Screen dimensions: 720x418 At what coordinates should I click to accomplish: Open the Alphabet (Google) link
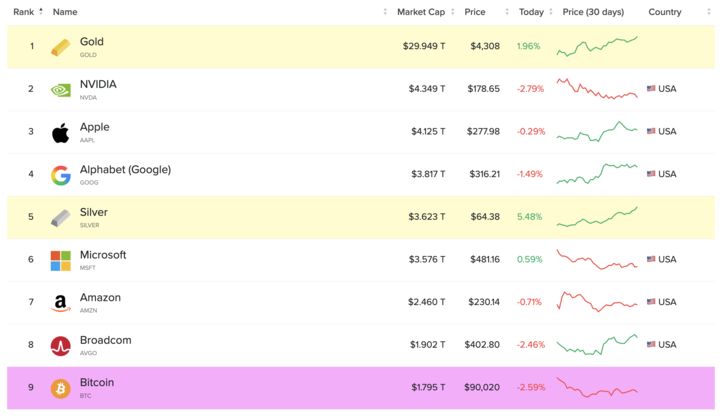point(125,170)
